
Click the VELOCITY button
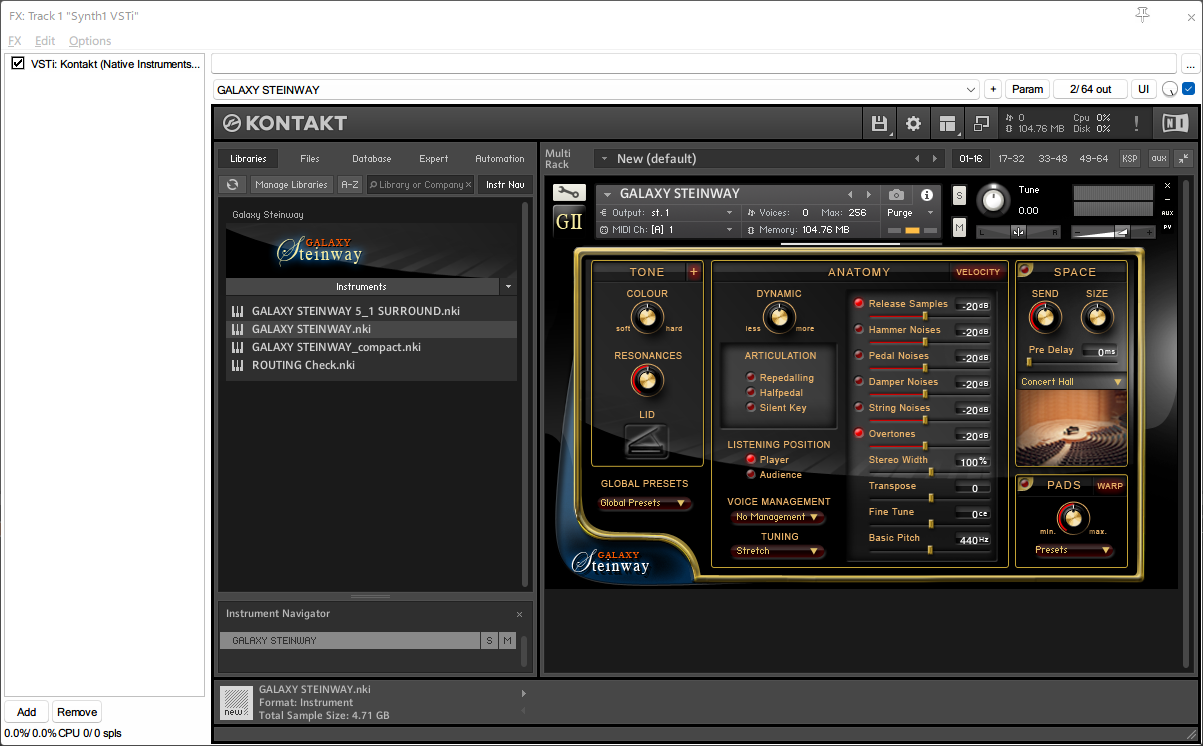978,272
